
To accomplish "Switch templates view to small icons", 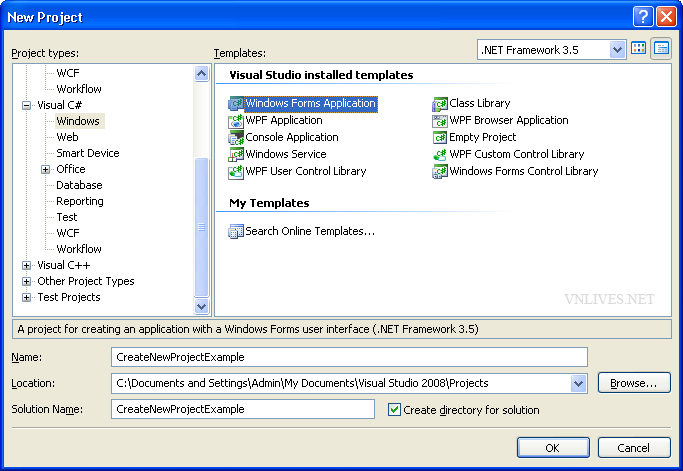I will 661,49.
